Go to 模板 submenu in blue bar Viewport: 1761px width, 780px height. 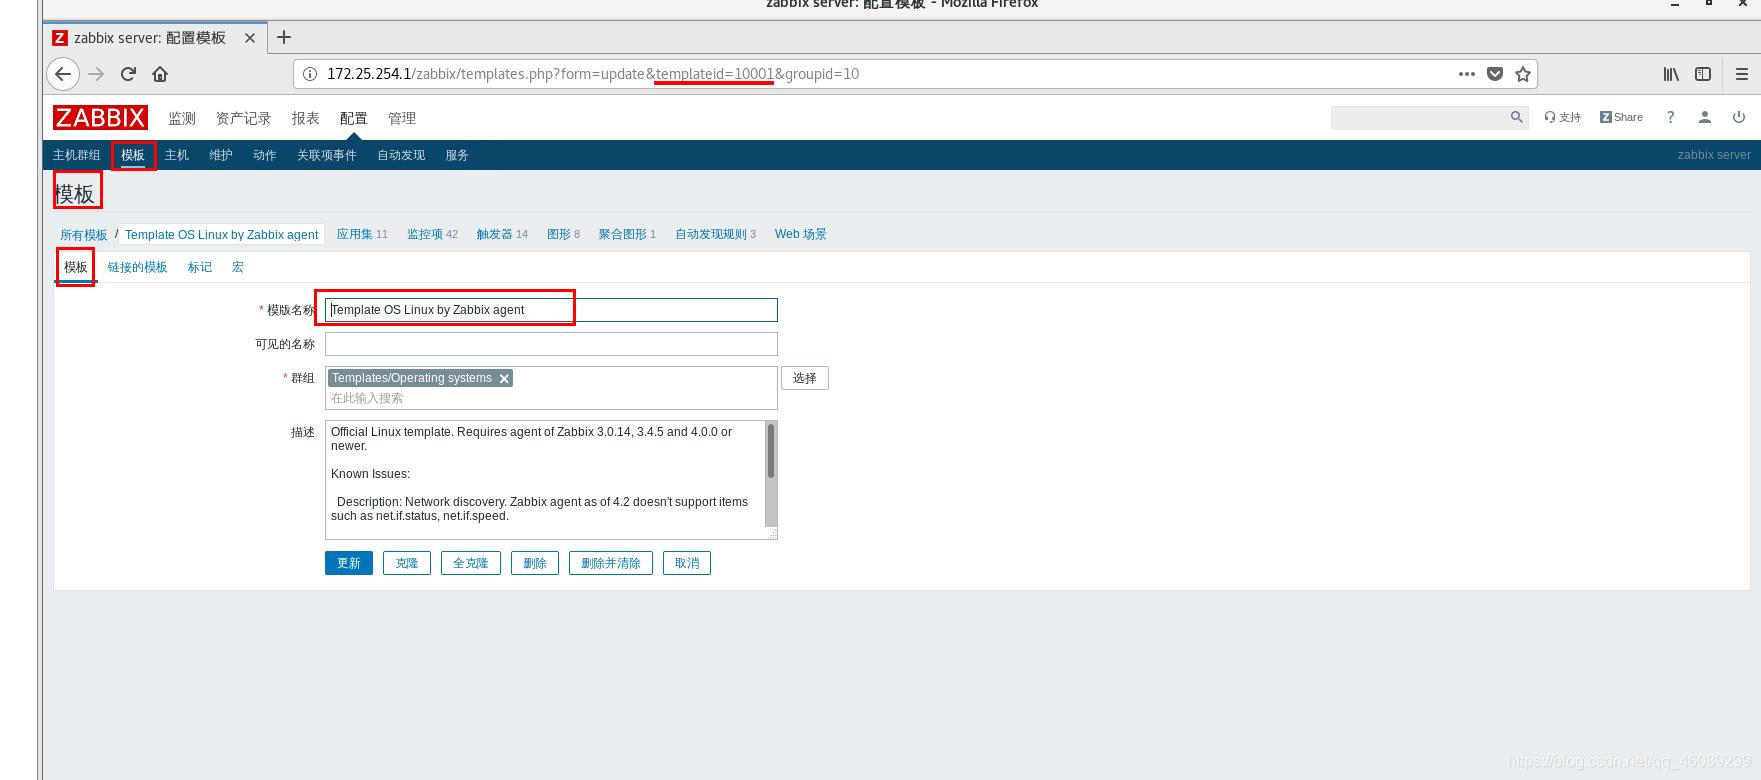point(133,155)
